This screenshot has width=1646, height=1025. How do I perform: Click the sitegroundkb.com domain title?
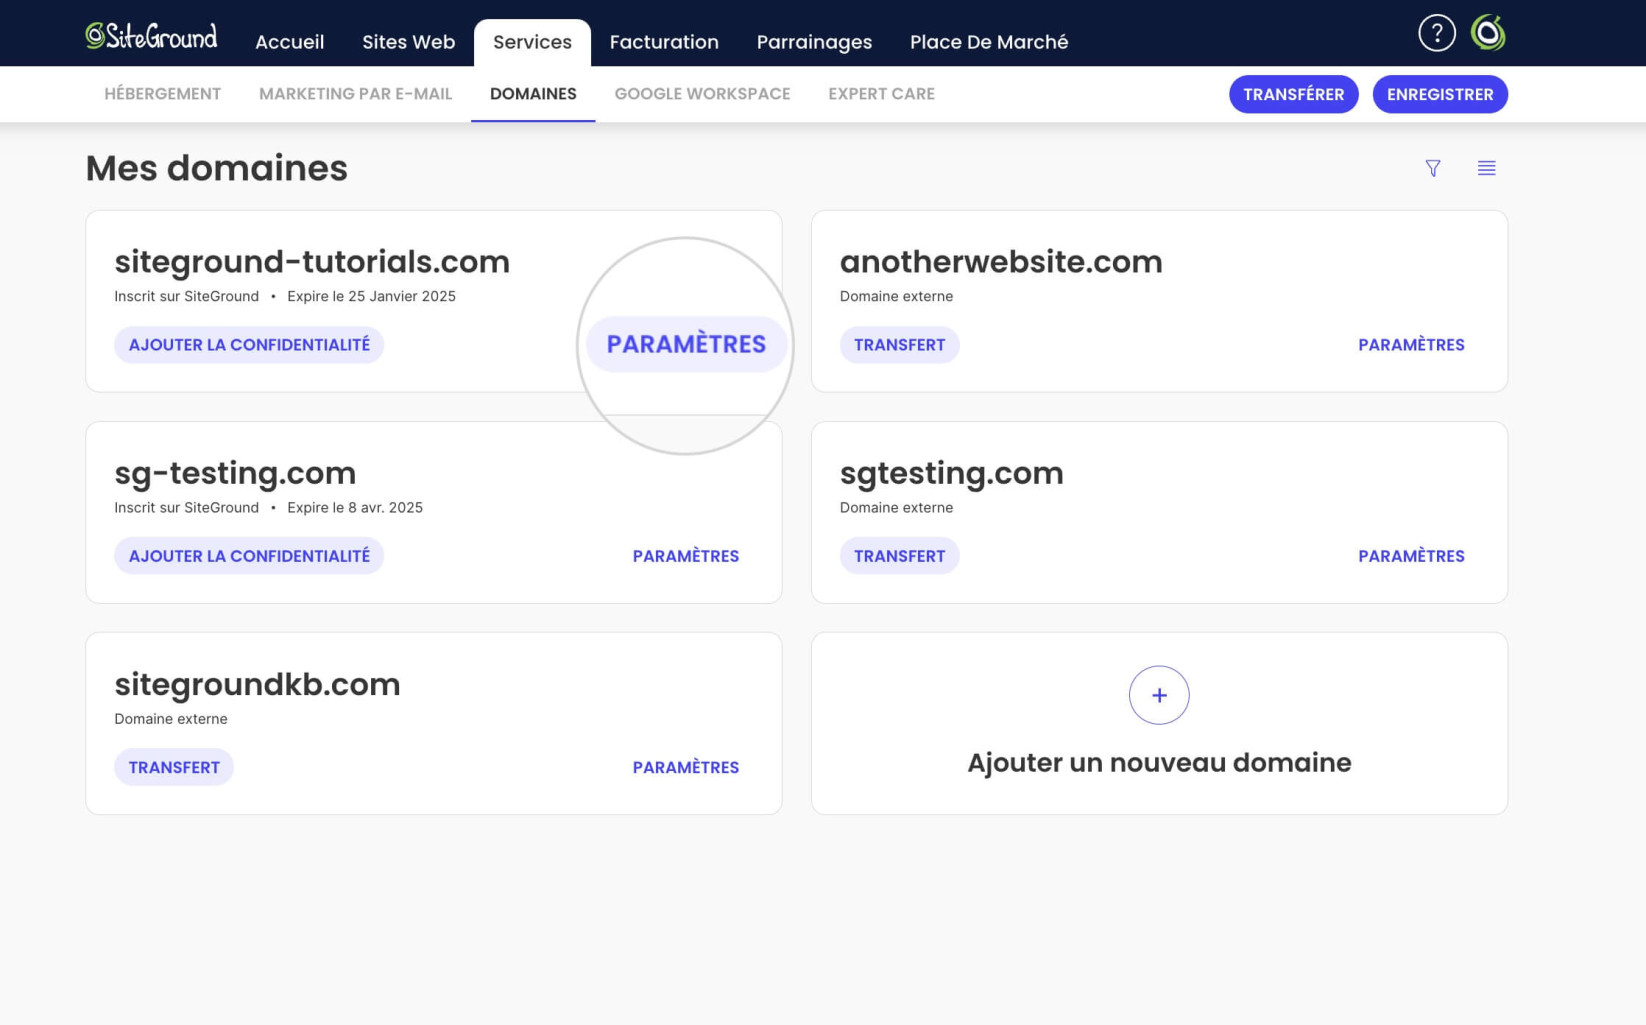(257, 684)
